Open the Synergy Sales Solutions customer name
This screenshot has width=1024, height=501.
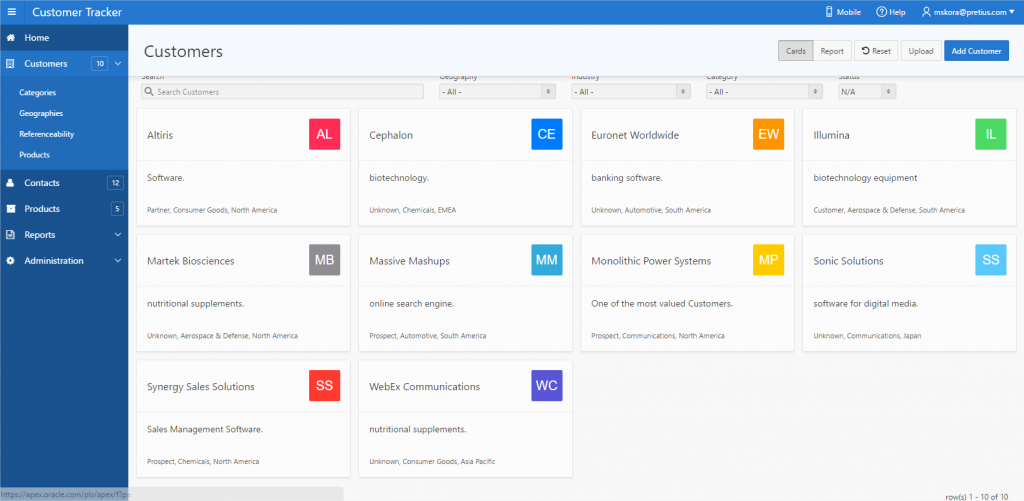(x=200, y=386)
